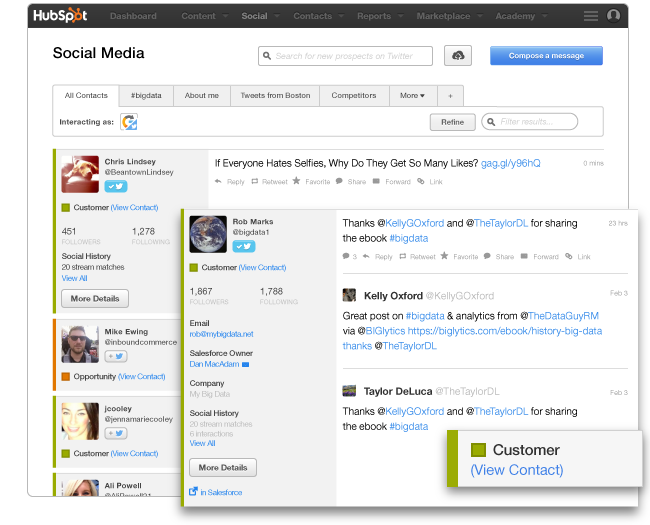Open View Contact link for Mike Ewing

click(141, 377)
